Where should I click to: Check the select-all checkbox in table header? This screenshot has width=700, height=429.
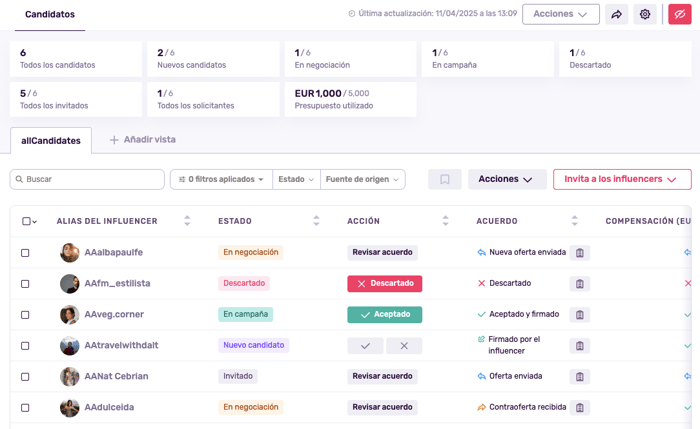pos(26,221)
